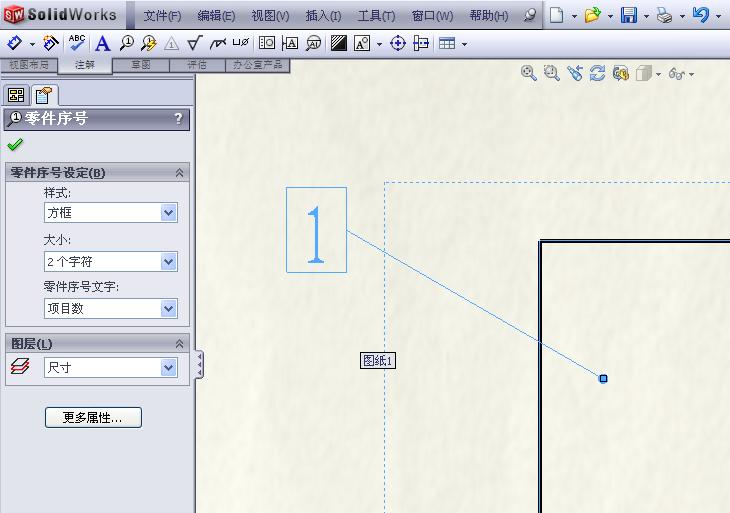
Task: Select the Hole Callout tool
Action: [240, 42]
